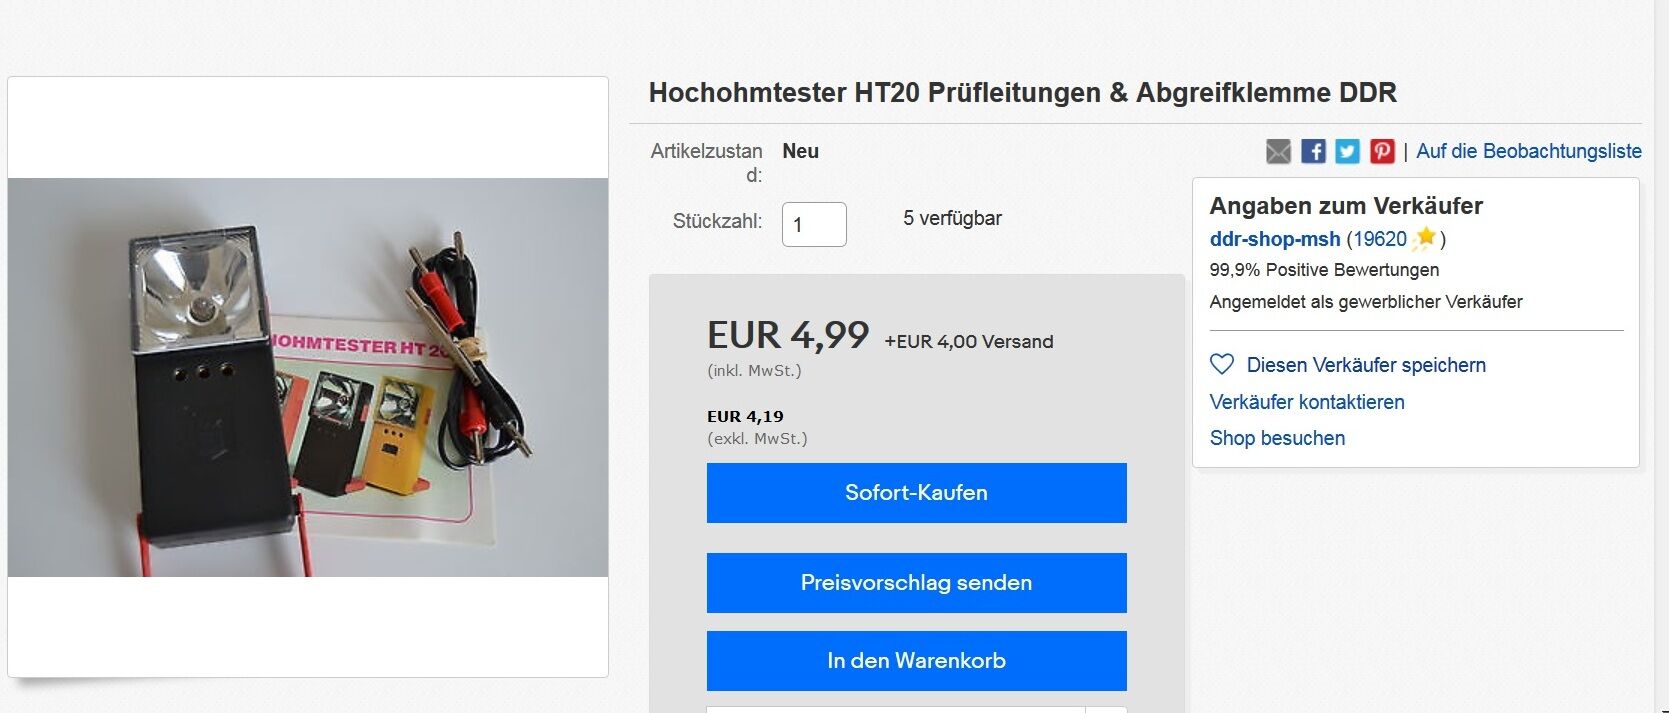Viewport: 1669px width, 713px height.
Task: Share item on Twitter icon
Action: 1347,151
